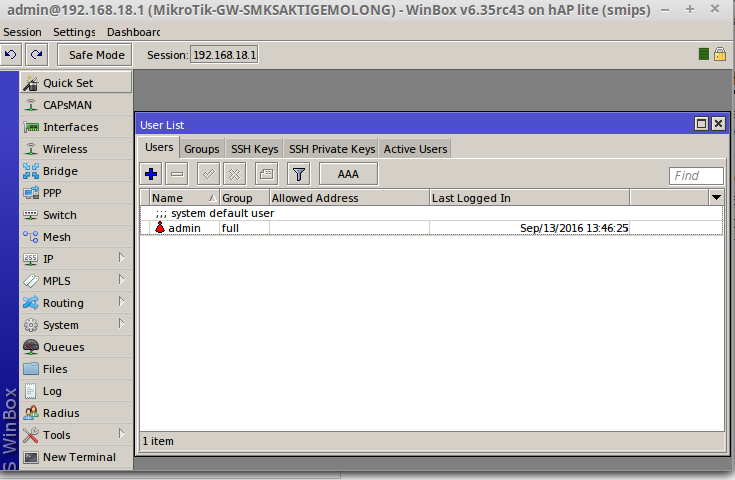The image size is (735, 480).
Task: Open Mesh in the sidebar
Action: point(76,237)
